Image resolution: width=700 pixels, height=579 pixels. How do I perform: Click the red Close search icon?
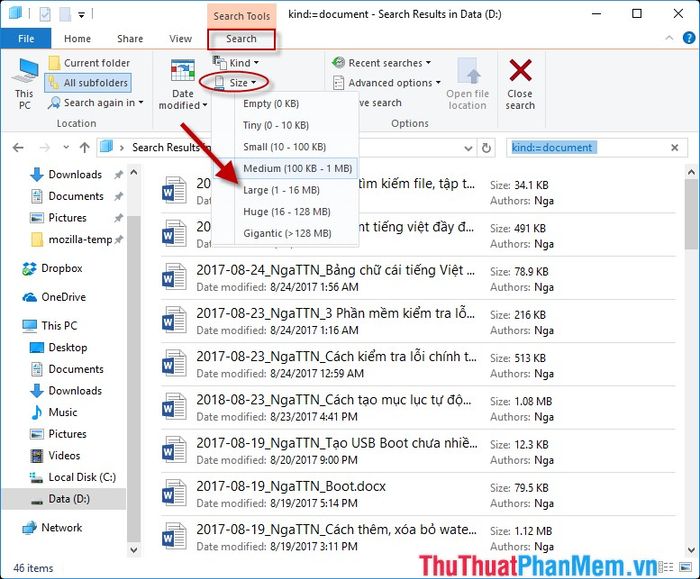tap(520, 71)
